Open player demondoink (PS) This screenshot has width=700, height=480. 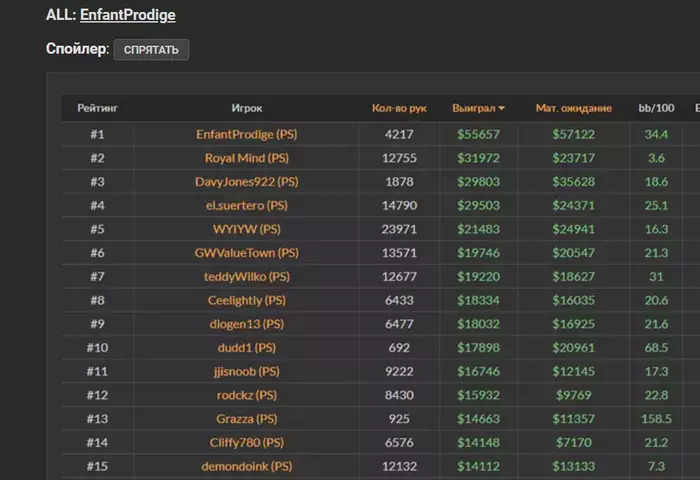pos(247,466)
